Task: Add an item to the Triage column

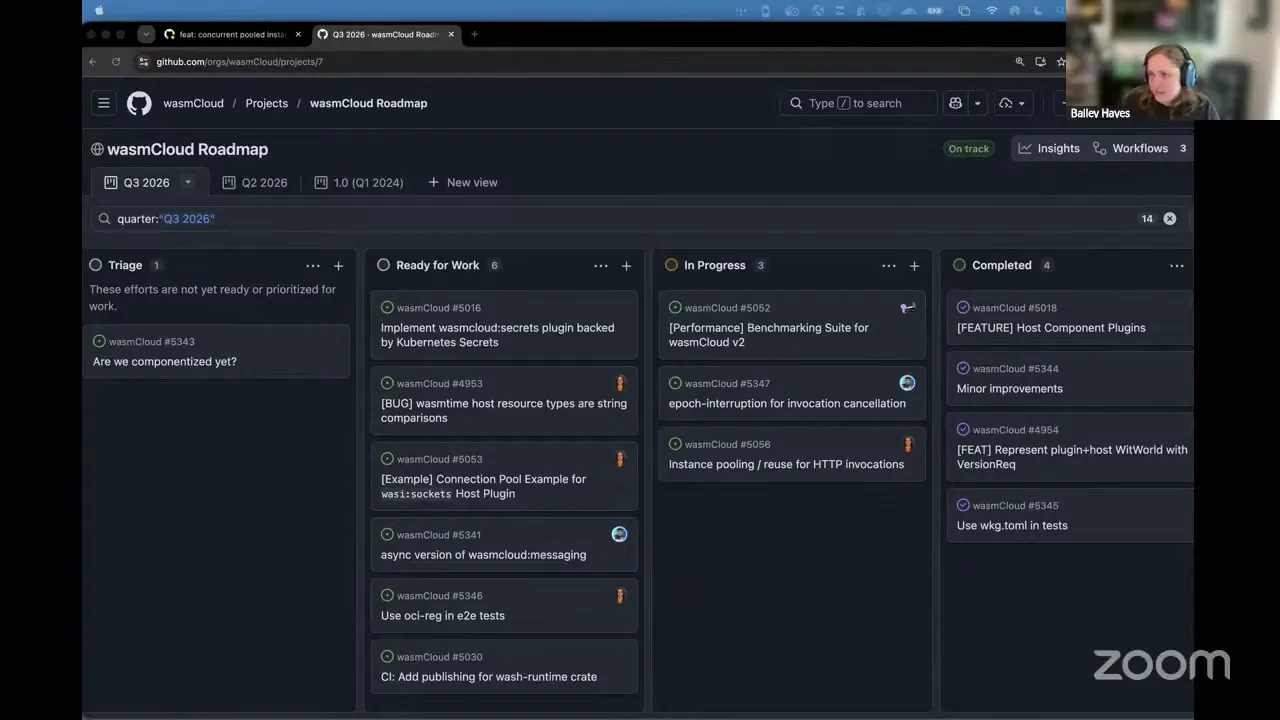Action: (x=338, y=265)
